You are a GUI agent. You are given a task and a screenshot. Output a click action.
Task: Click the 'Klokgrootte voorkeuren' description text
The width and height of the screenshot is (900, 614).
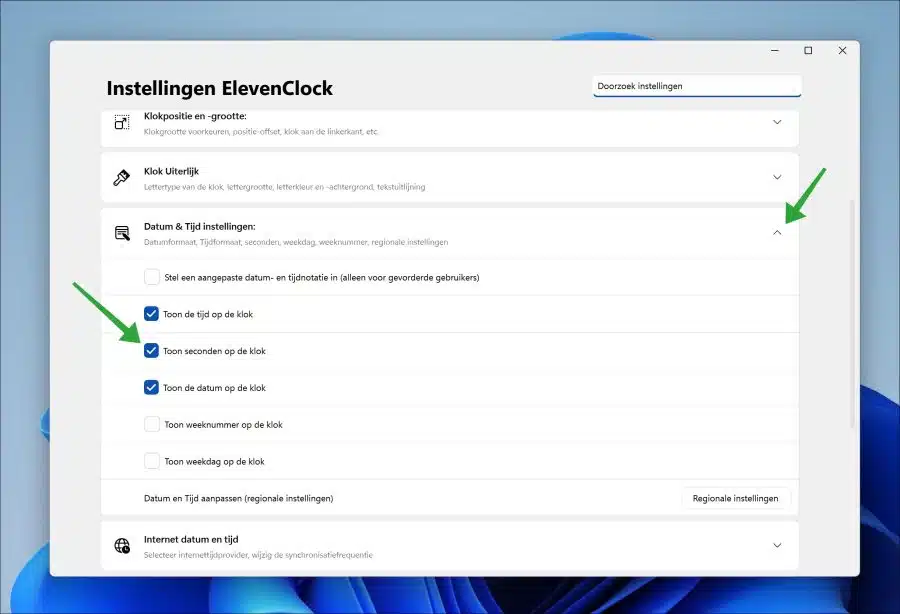click(261, 131)
